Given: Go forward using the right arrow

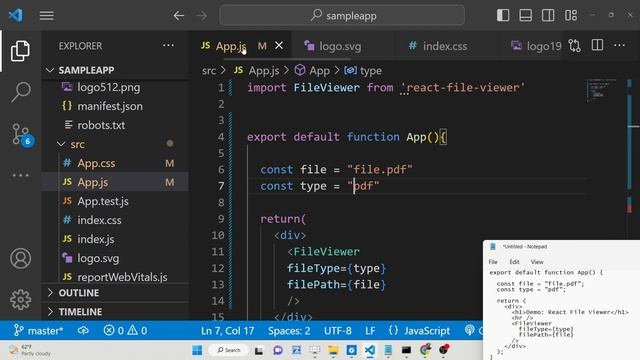Looking at the screenshot, I should tap(202, 16).
